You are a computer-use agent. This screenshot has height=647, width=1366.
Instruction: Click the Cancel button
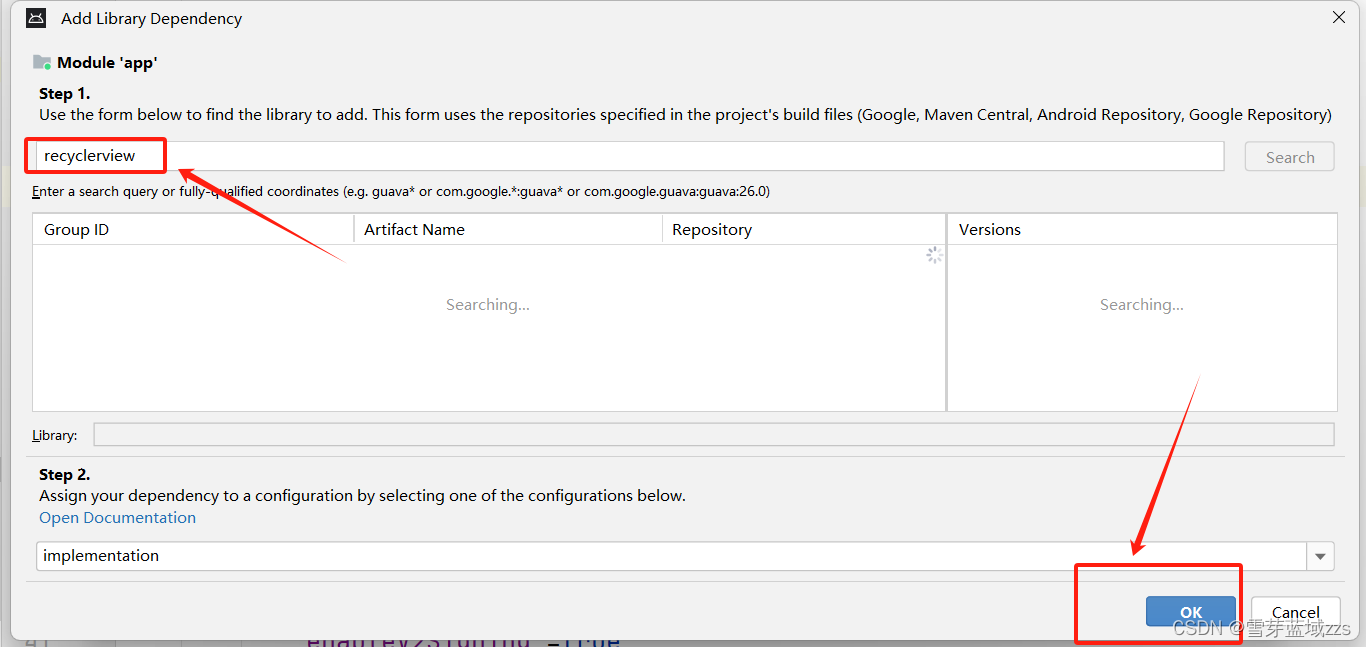(x=1295, y=612)
